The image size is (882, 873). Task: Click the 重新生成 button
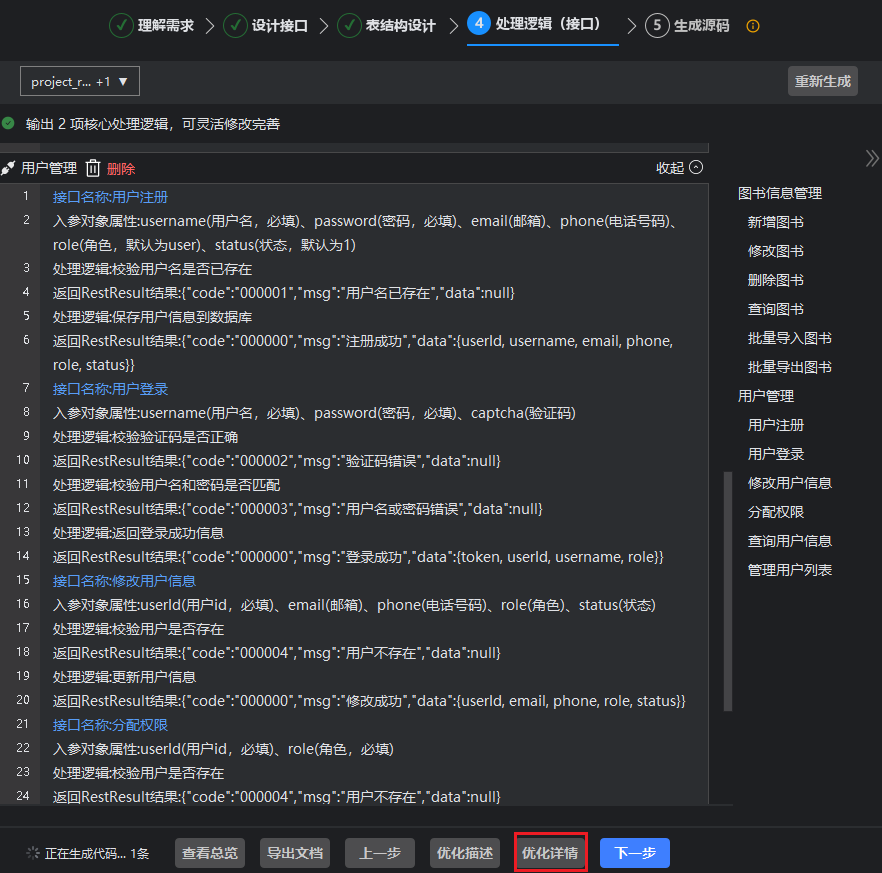(822, 81)
